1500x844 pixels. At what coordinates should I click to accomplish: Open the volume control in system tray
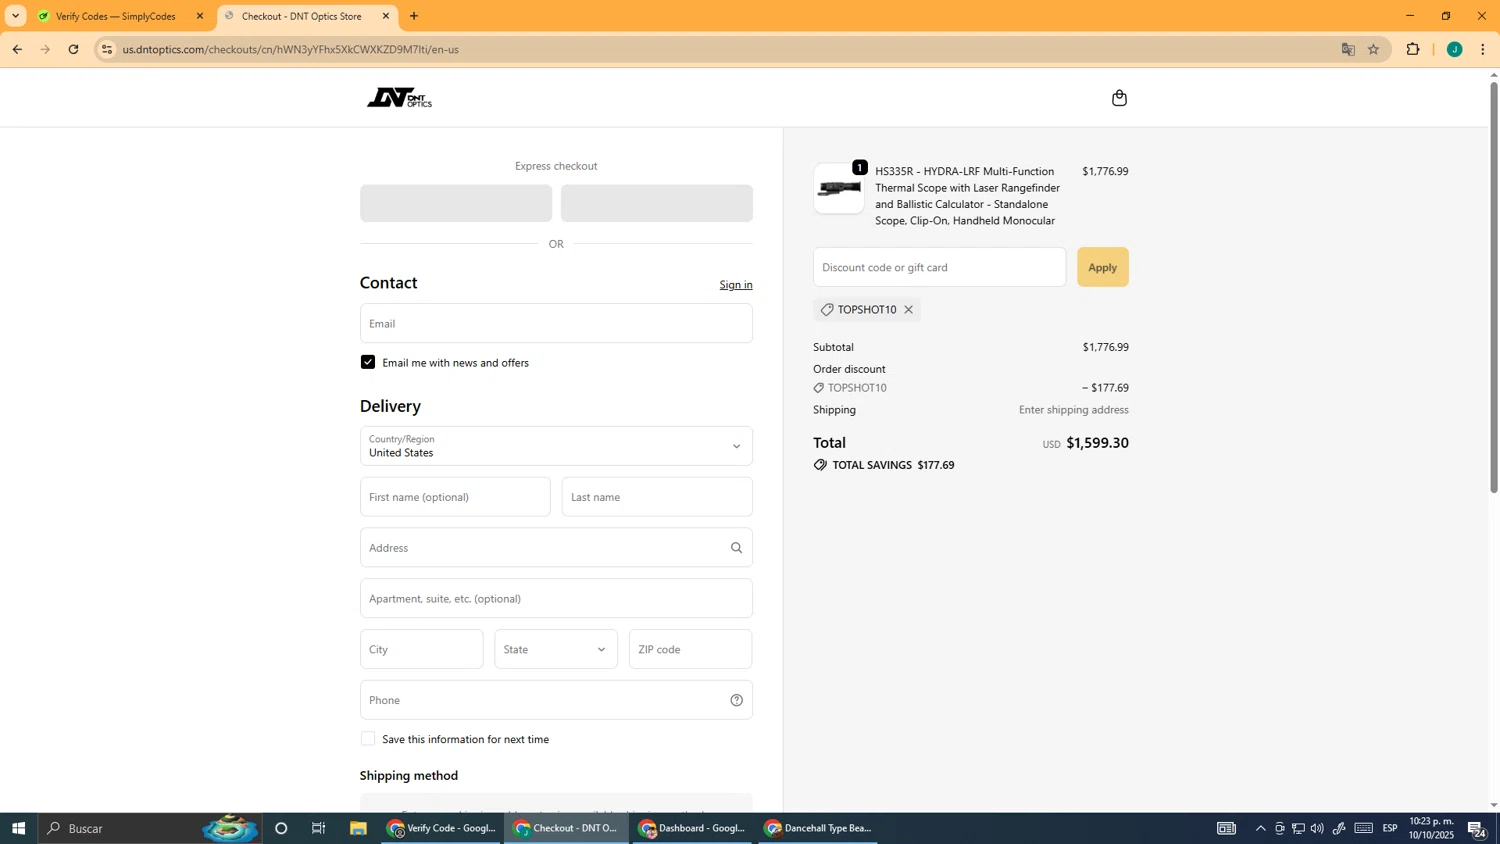pos(1317,828)
